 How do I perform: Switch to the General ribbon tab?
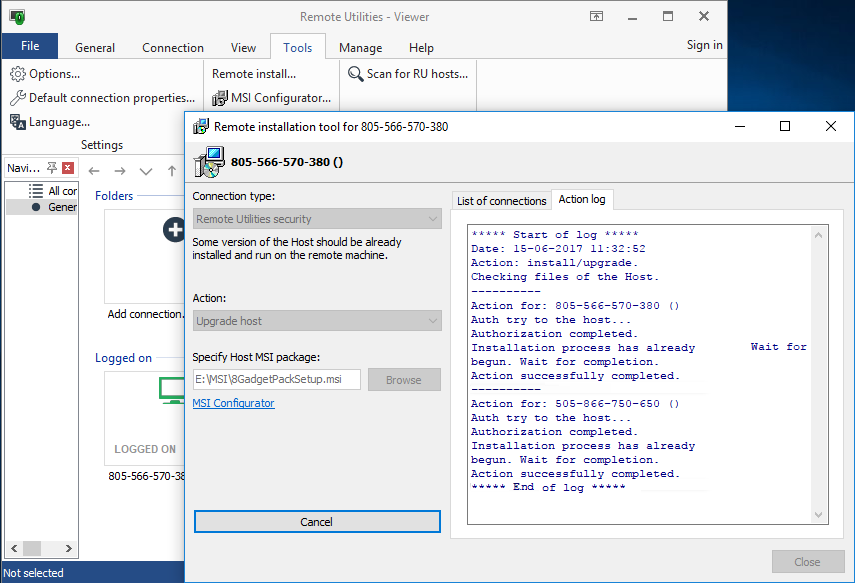click(x=95, y=48)
